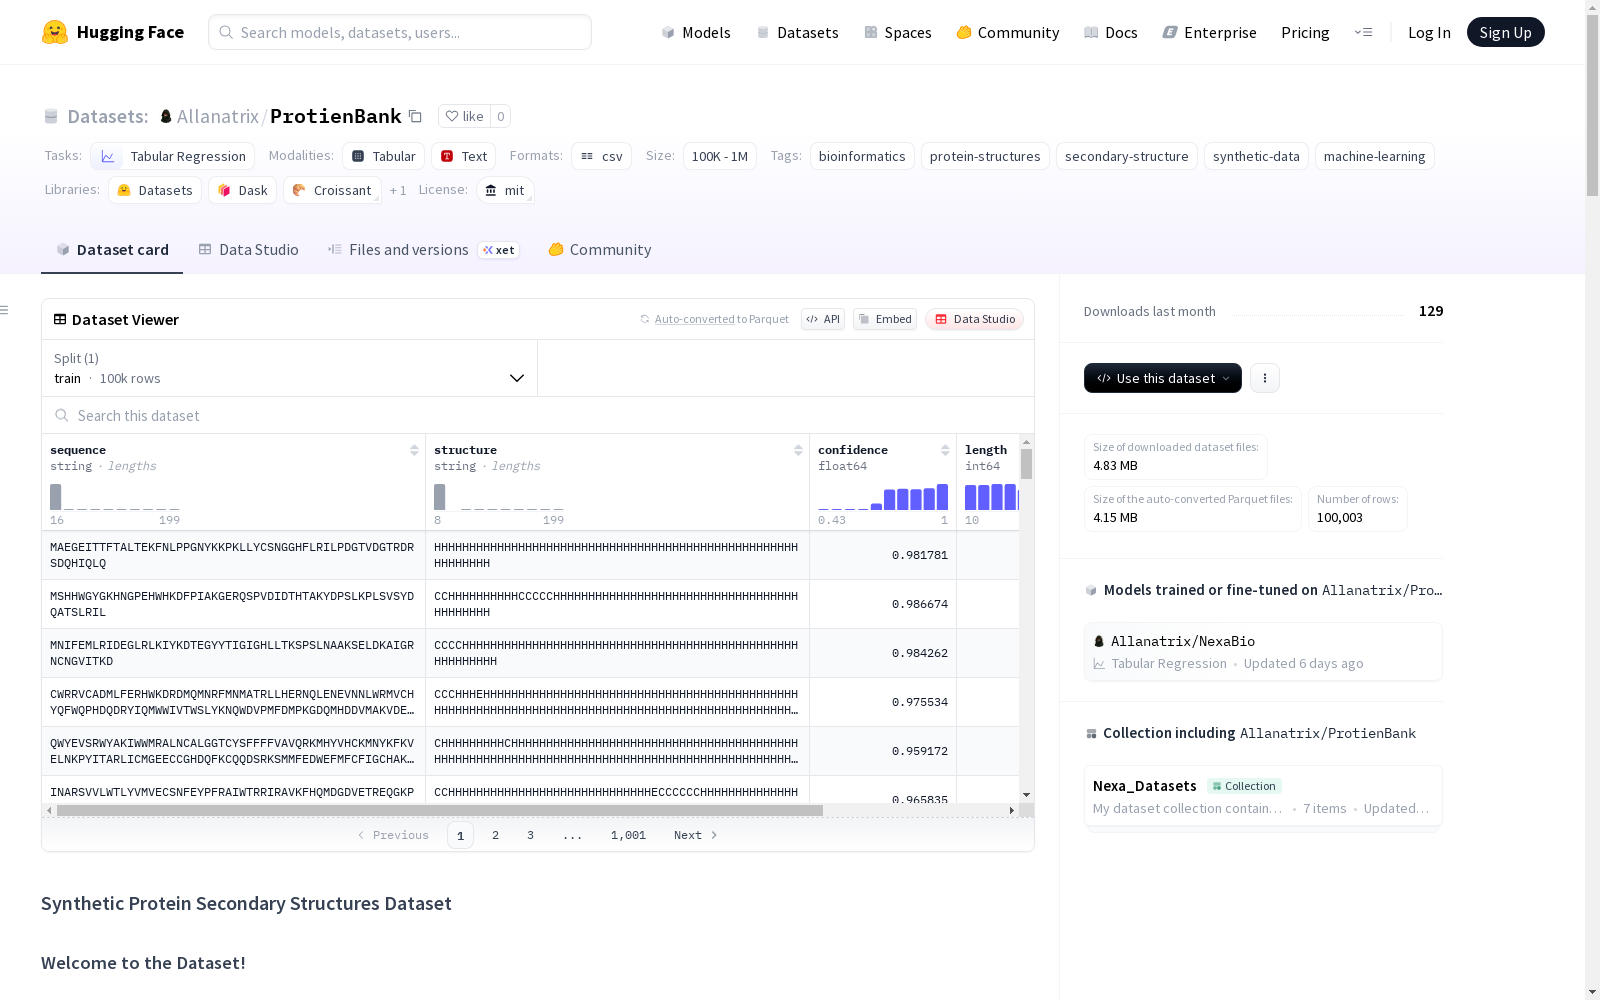Screen dimensions: 1600x1000
Task: Select the Croissant library tag
Action: (x=332, y=190)
